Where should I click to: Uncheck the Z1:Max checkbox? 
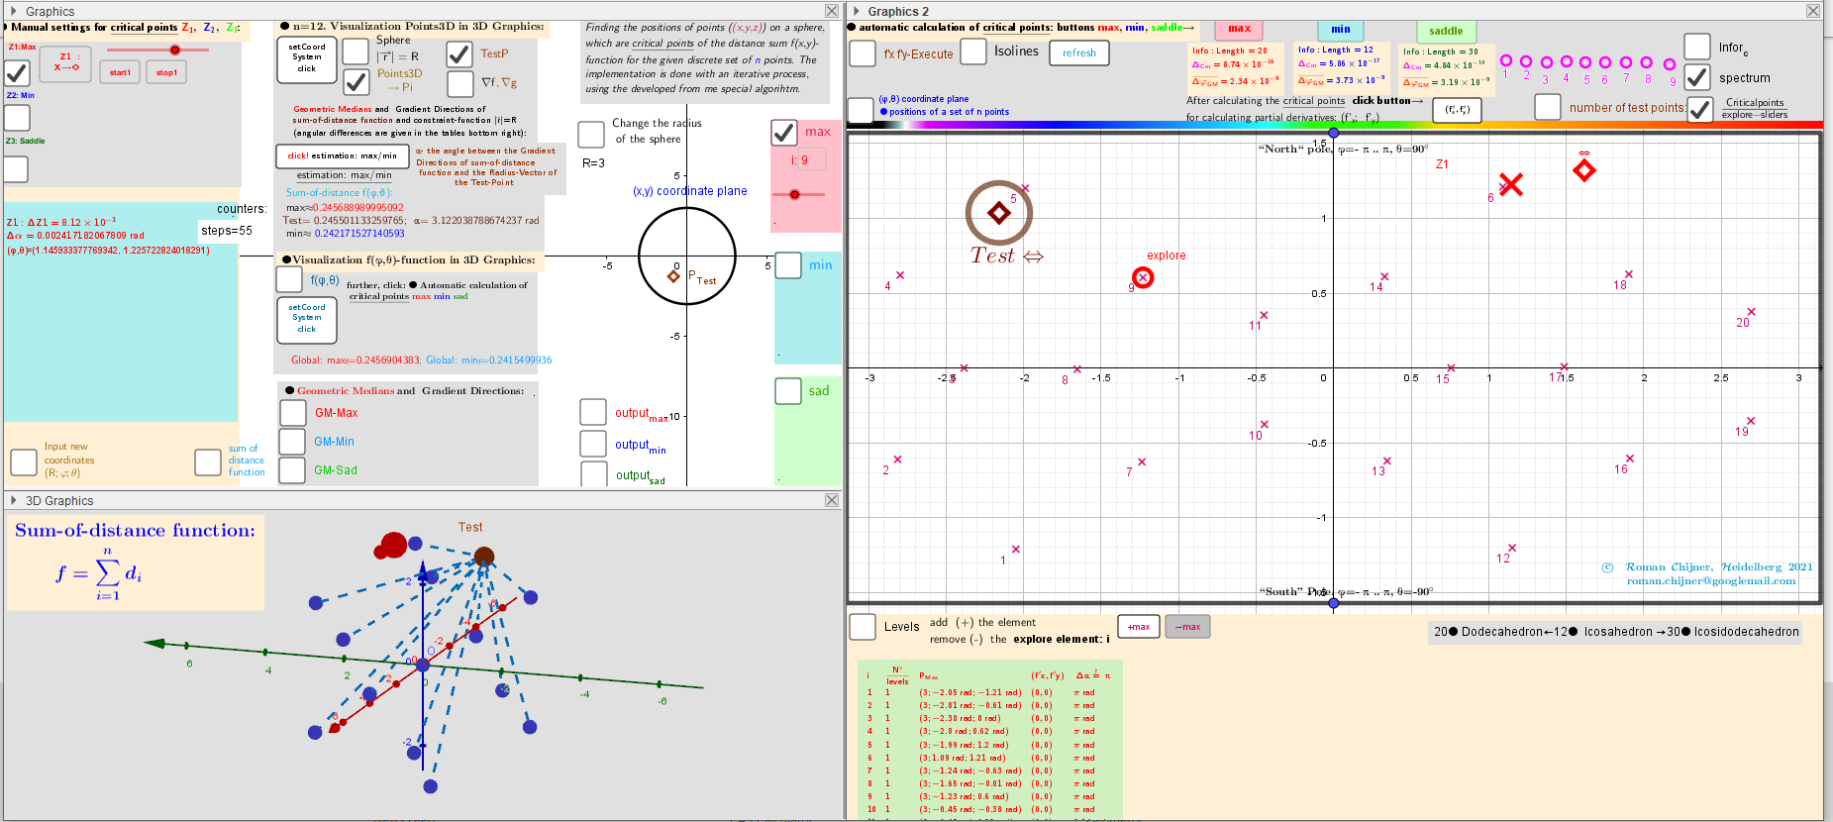pyautogui.click(x=17, y=73)
